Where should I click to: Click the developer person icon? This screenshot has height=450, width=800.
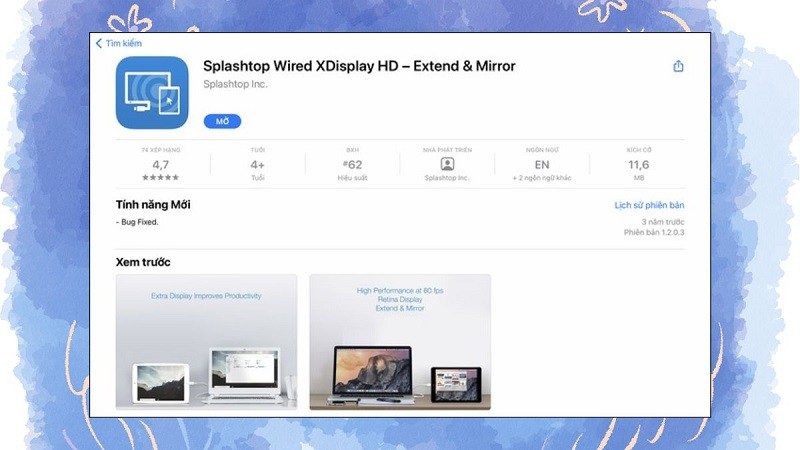447,164
